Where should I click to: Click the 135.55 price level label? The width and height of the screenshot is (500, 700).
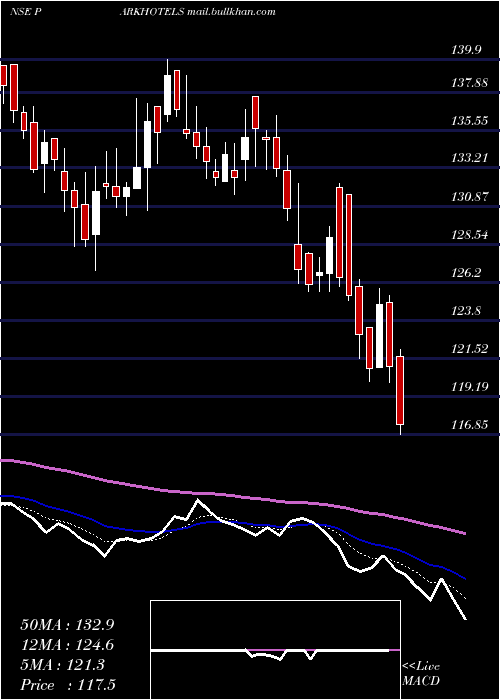pos(470,121)
